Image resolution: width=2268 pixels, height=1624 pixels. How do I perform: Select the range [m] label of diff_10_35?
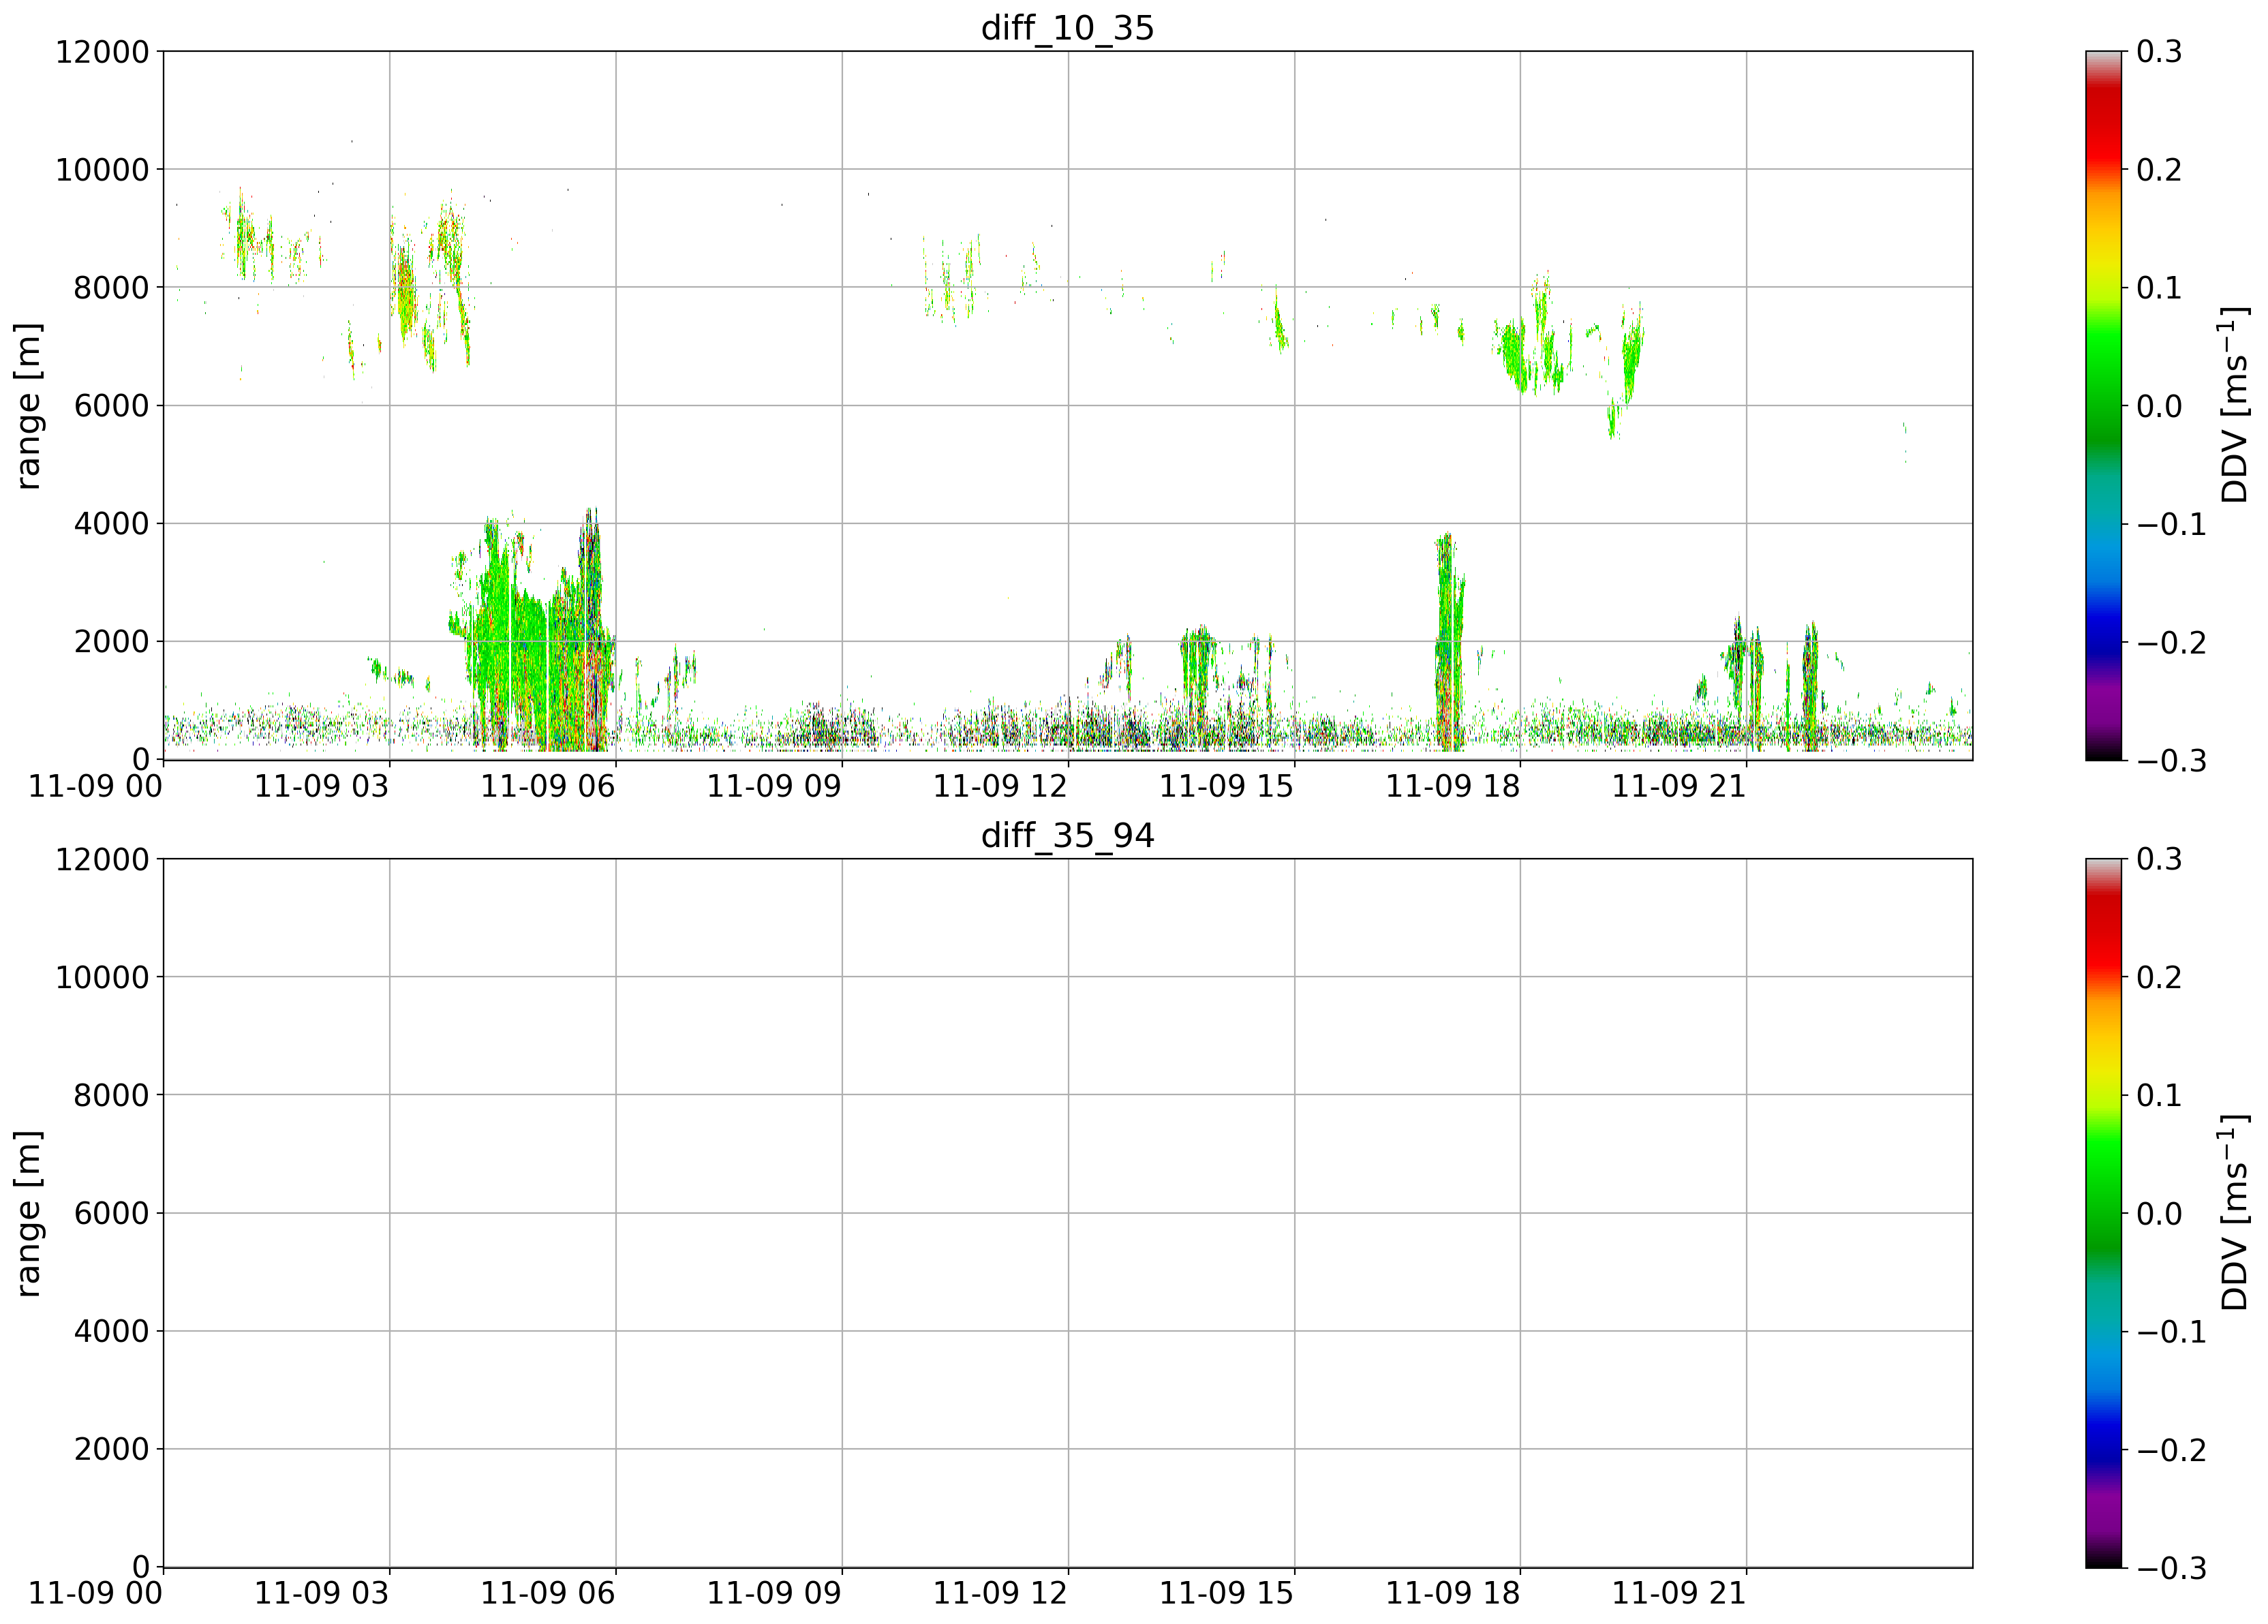click(28, 405)
